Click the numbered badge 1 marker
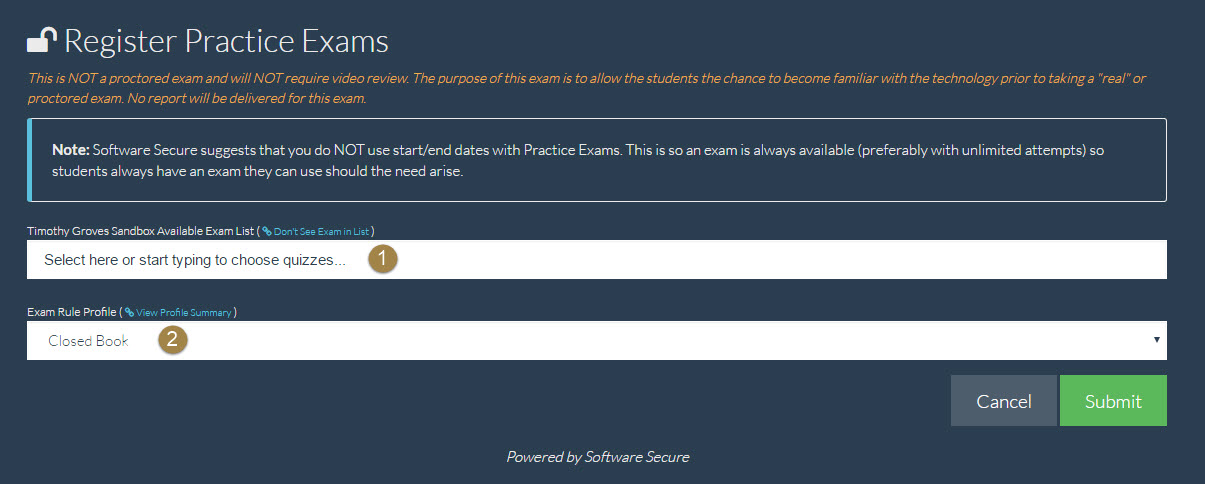1205x484 pixels. pyautogui.click(x=383, y=259)
